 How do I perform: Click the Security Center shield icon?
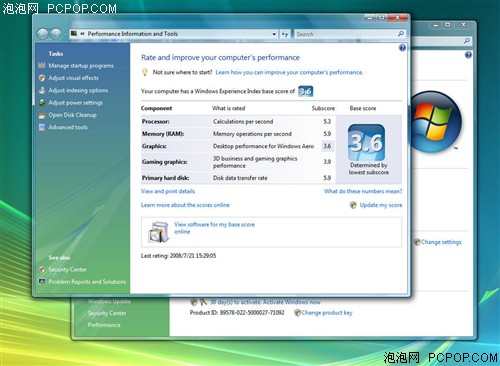tap(42, 269)
